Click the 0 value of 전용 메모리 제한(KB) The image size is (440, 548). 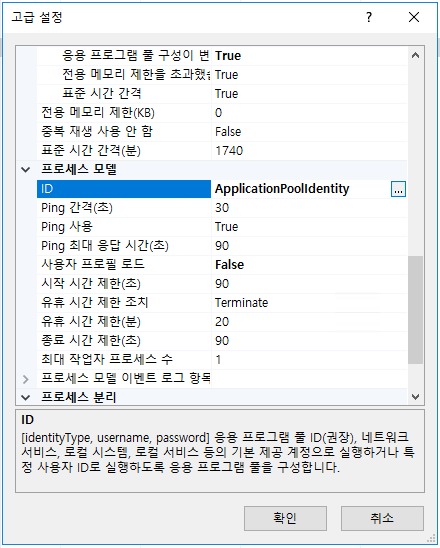tap(309, 113)
